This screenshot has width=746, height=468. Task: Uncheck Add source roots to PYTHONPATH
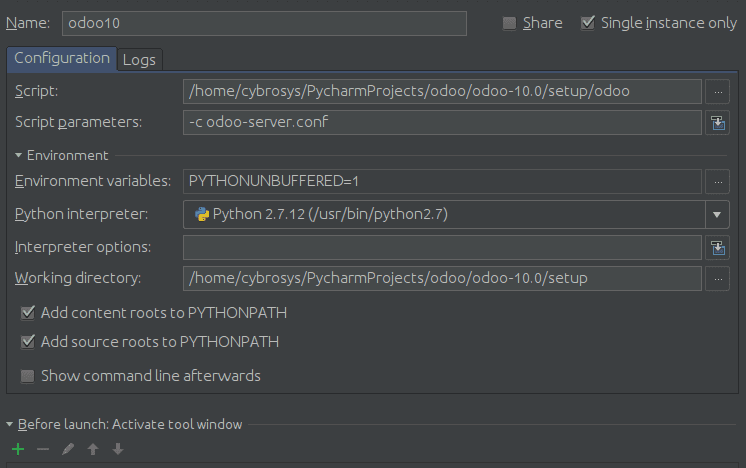pyautogui.click(x=28, y=342)
